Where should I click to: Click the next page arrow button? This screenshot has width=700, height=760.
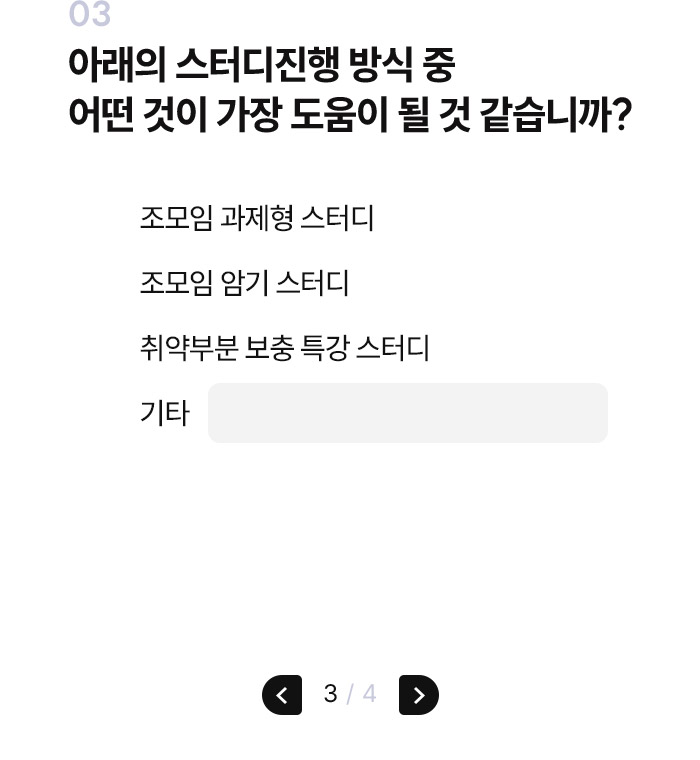418,695
